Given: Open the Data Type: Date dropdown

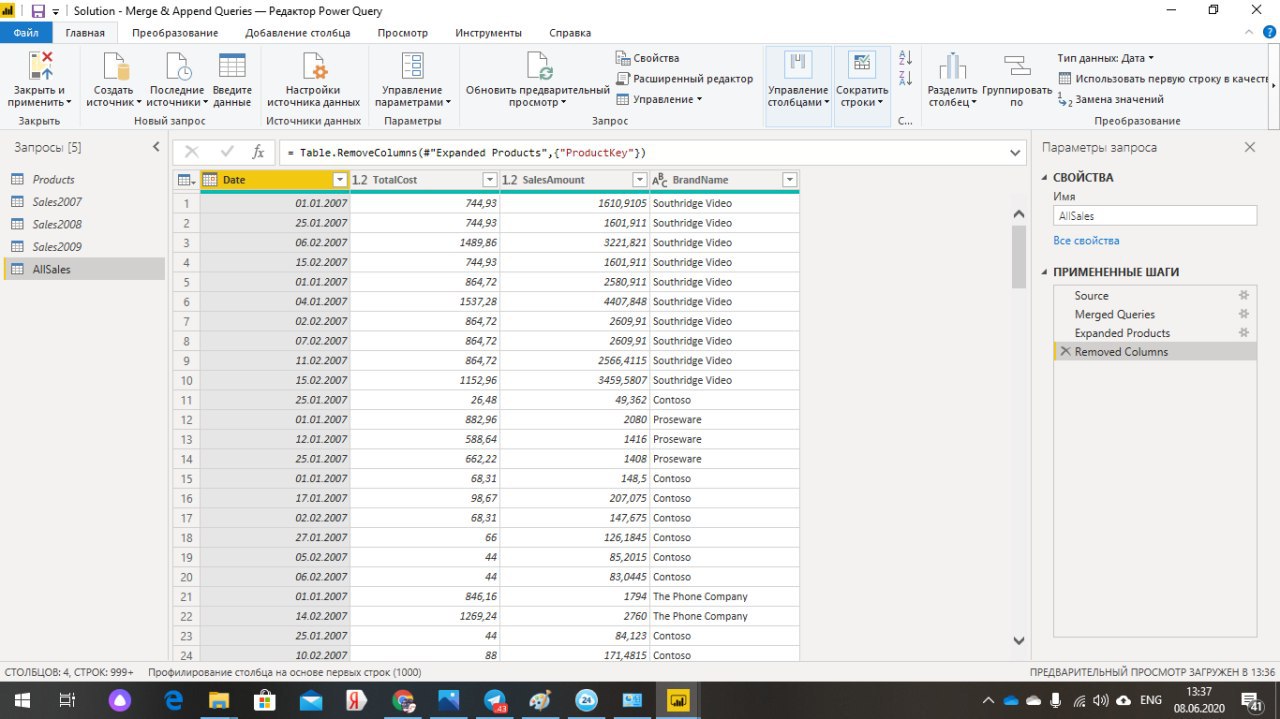Looking at the screenshot, I should pyautogui.click(x=1105, y=58).
